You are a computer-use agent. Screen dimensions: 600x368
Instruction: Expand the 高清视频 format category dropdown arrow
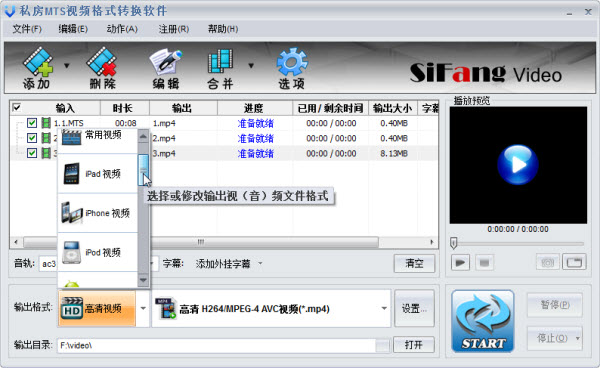pyautogui.click(x=143, y=308)
